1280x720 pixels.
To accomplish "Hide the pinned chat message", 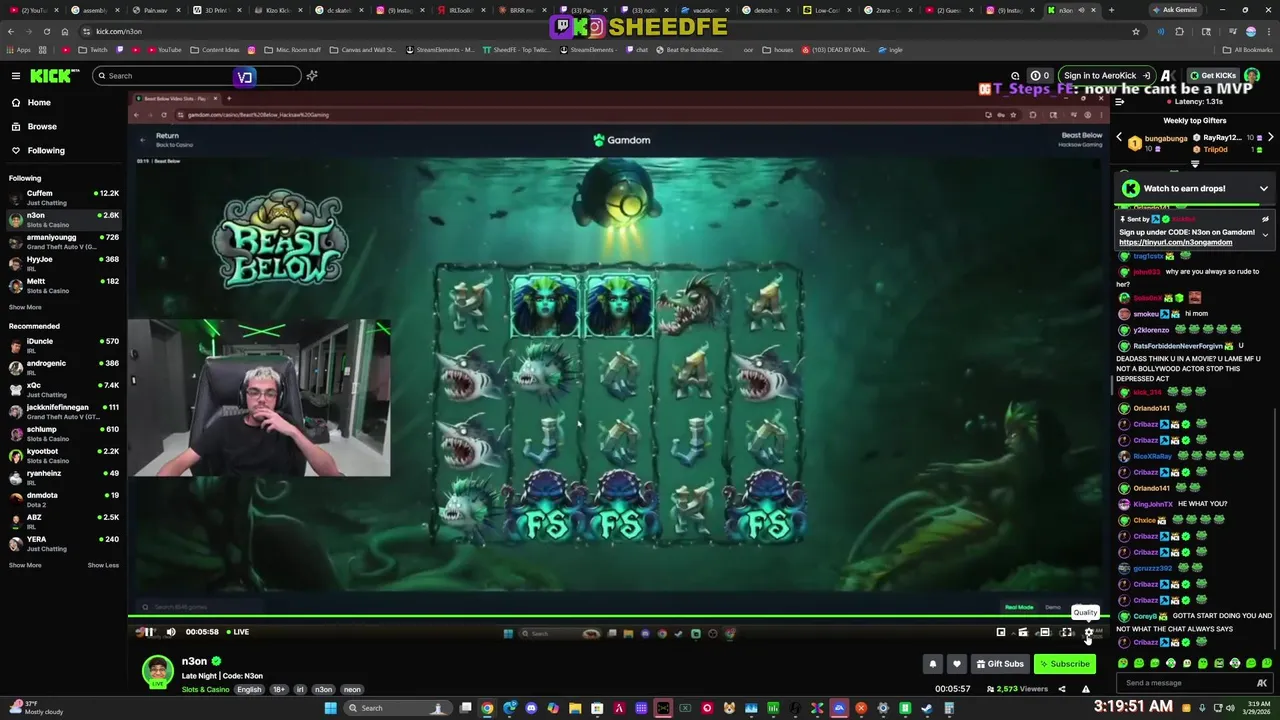I will [1265, 219].
